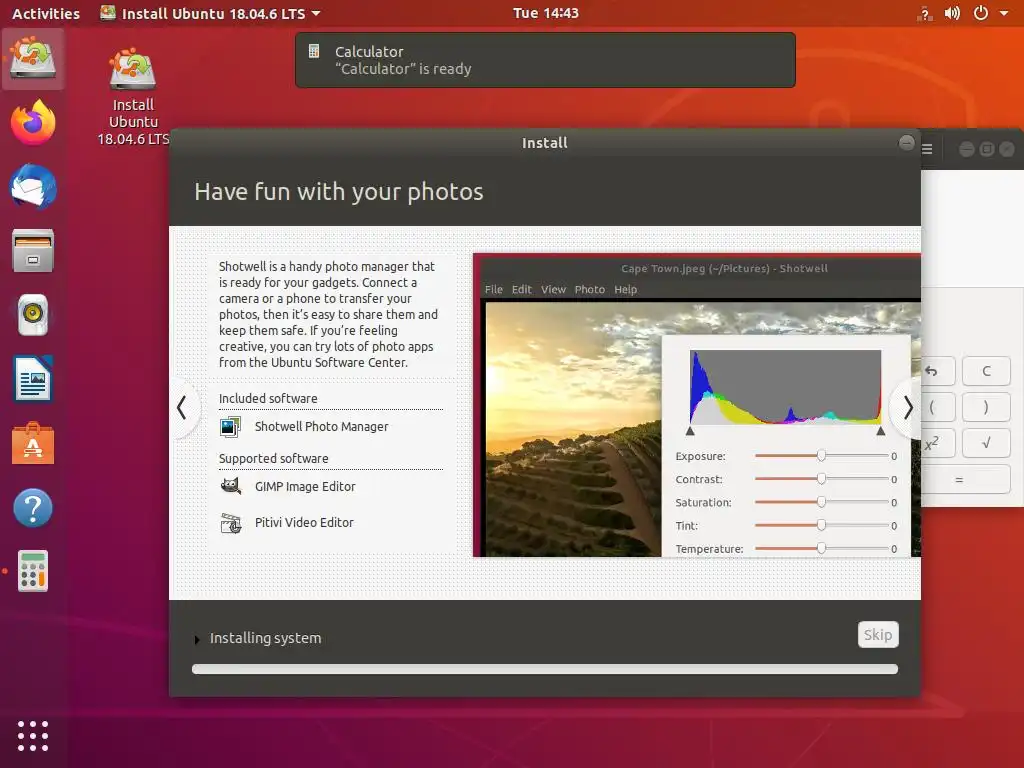Click the Calculator notification icon
The height and width of the screenshot is (768, 1024).
click(314, 51)
